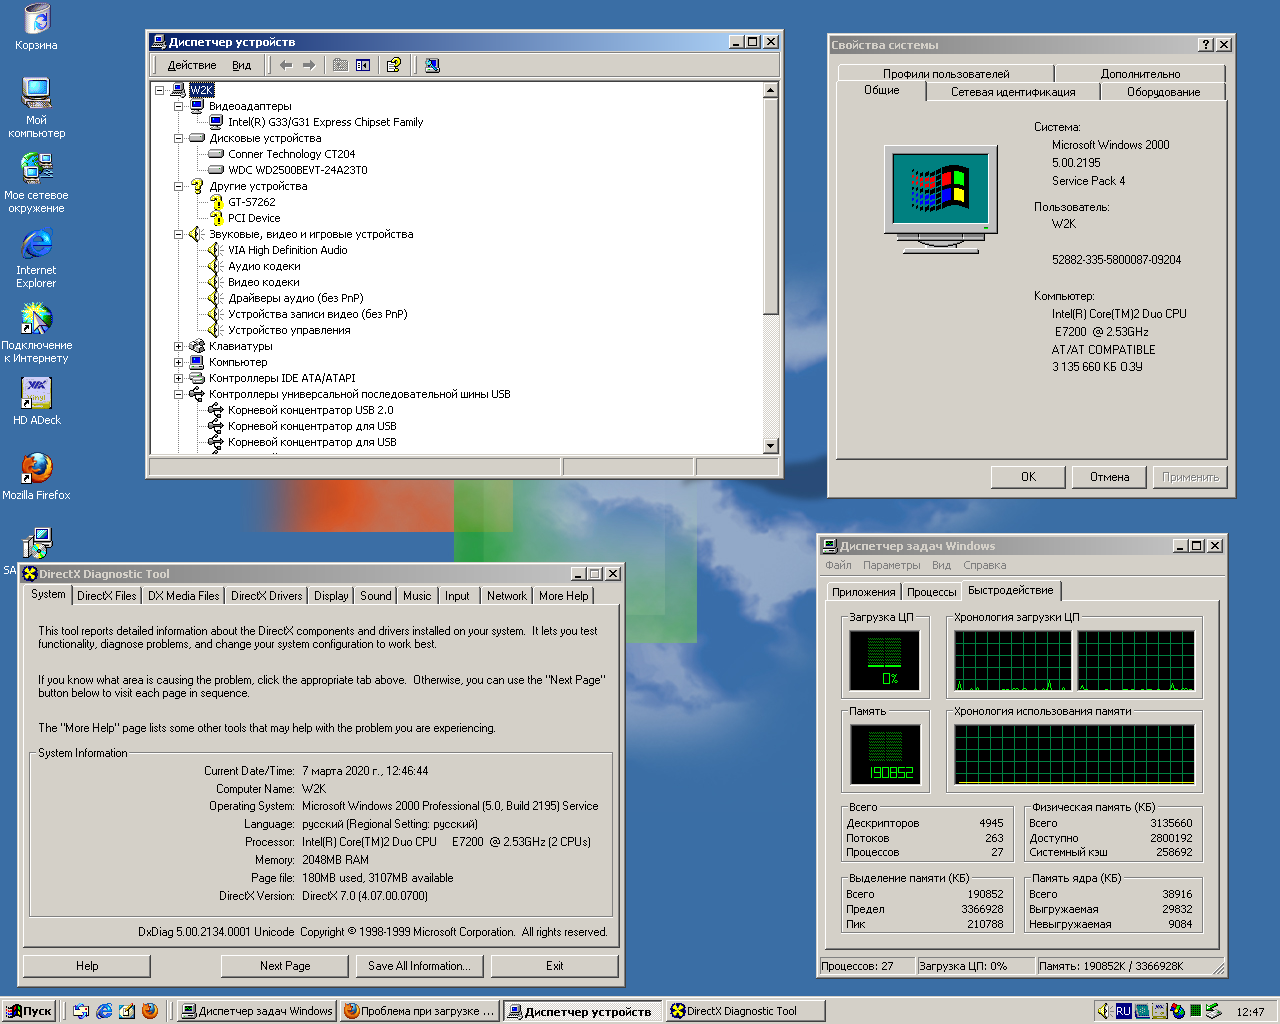Launch Internet Explorer from quick launch bar
This screenshot has width=1280, height=1024.
[x=104, y=1011]
